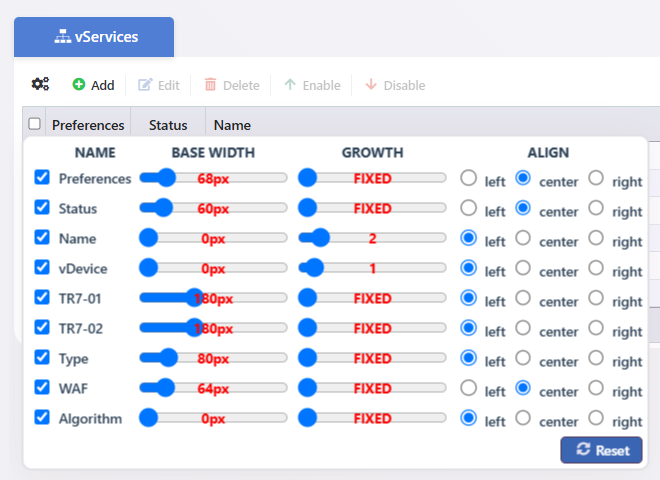Click the Edit pencil icon
Viewport: 660px width, 480px height.
pos(145,85)
